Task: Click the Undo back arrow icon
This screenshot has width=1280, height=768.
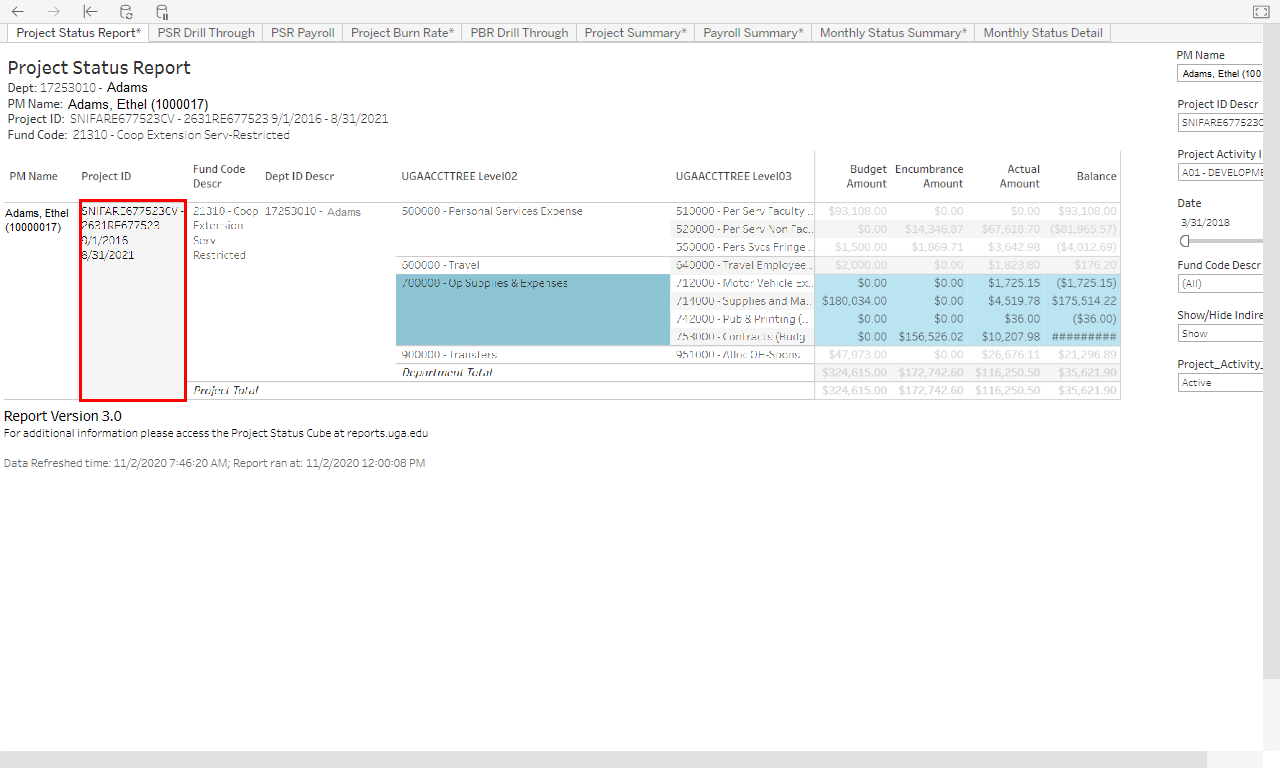Action: [17, 12]
